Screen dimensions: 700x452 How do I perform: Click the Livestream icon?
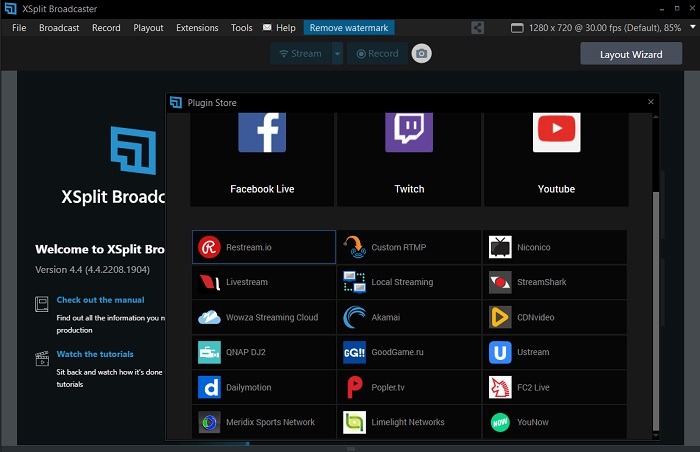click(209, 282)
